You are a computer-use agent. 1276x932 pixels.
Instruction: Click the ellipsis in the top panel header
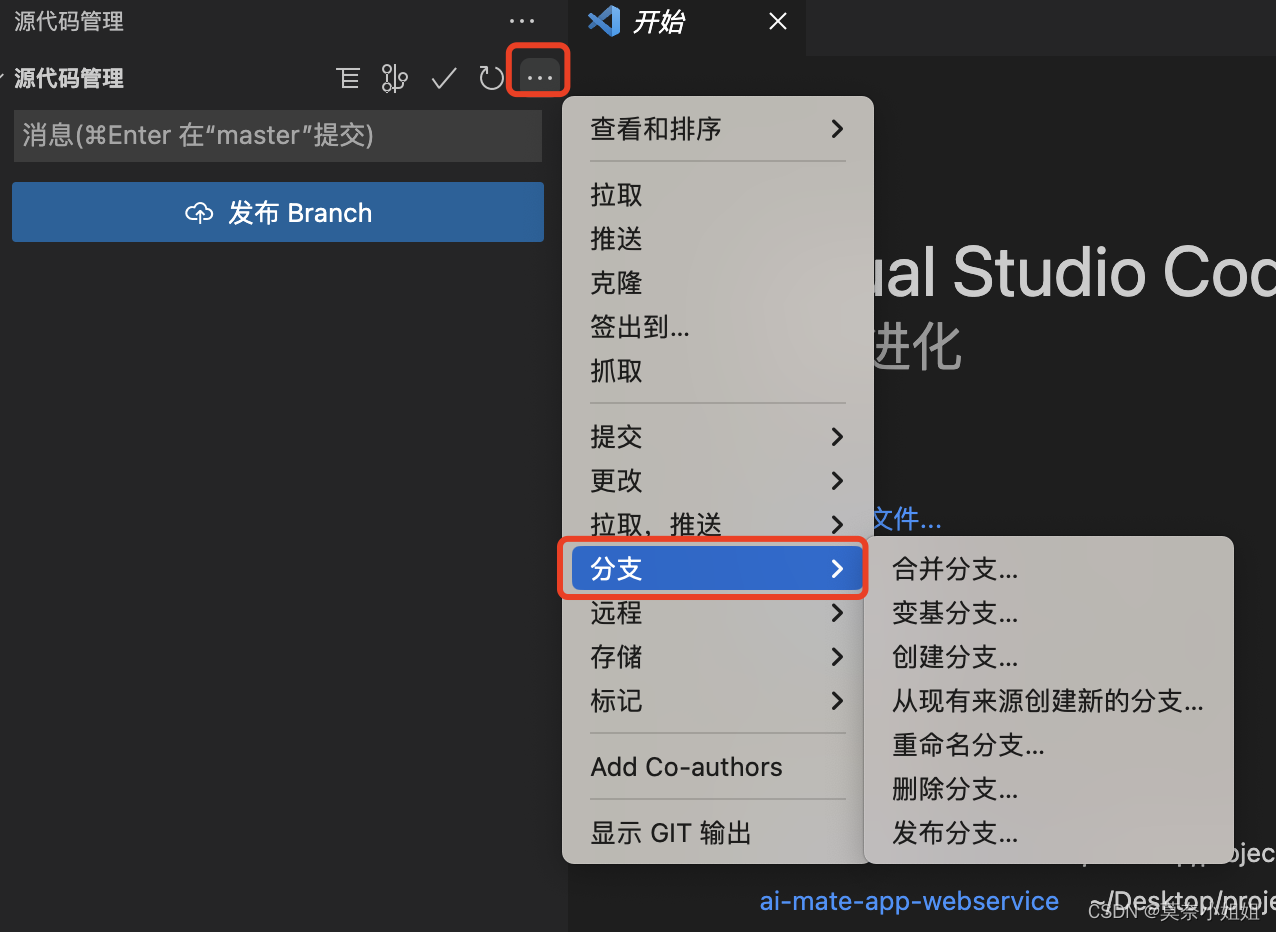(x=522, y=21)
